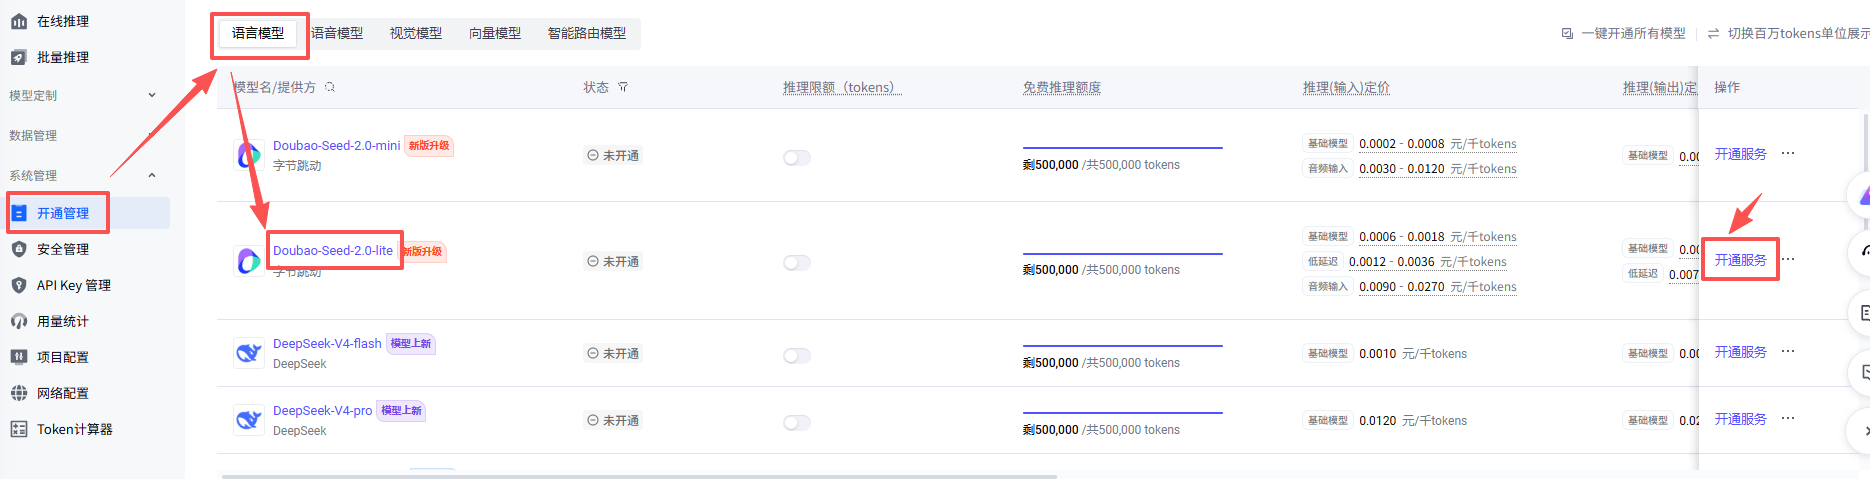Go to 开通管理 page
The height and width of the screenshot is (479, 1870).
[62, 213]
